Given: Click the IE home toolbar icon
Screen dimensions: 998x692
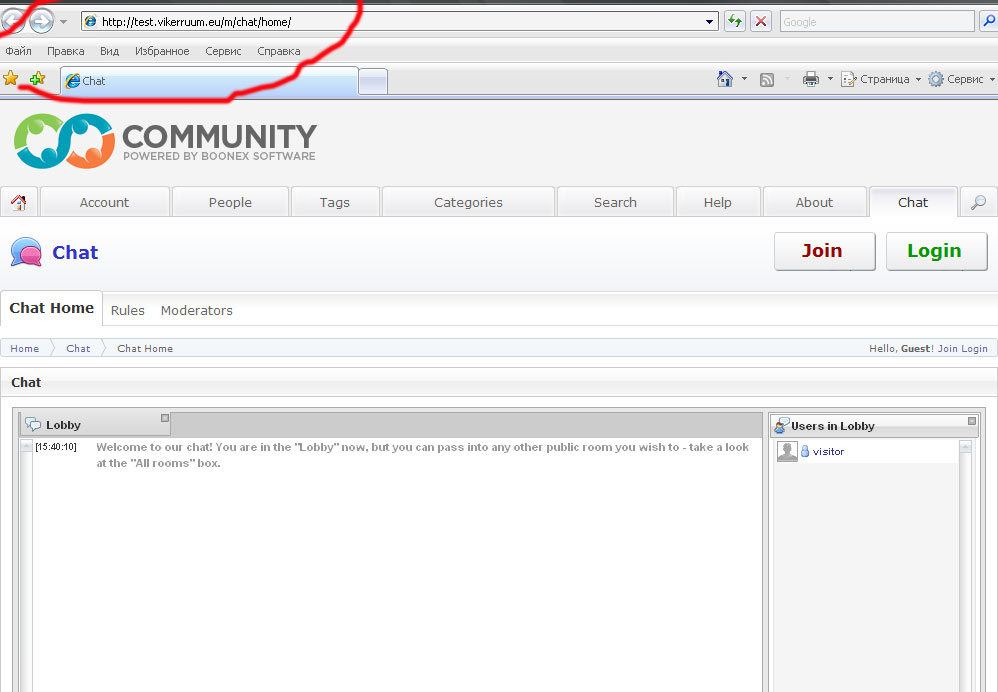Looking at the screenshot, I should (x=725, y=79).
